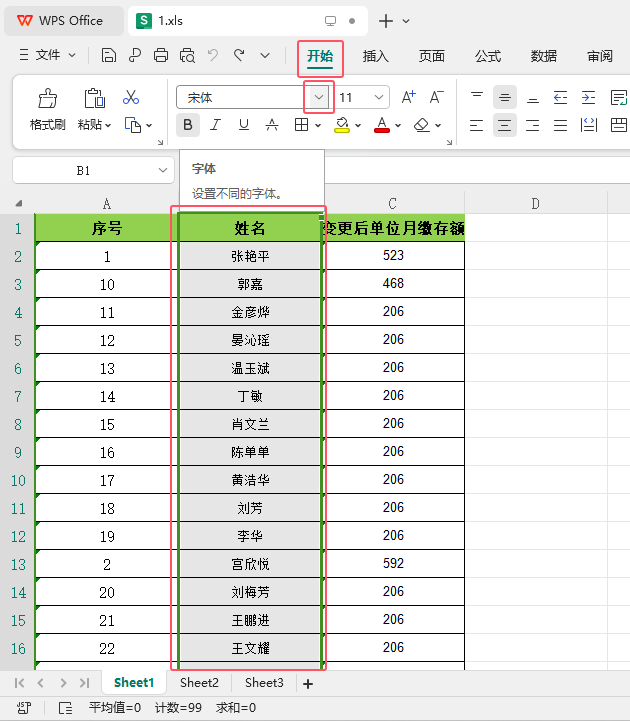Image resolution: width=630 pixels, height=721 pixels.
Task: Toggle Underline formatting
Action: pos(244,125)
